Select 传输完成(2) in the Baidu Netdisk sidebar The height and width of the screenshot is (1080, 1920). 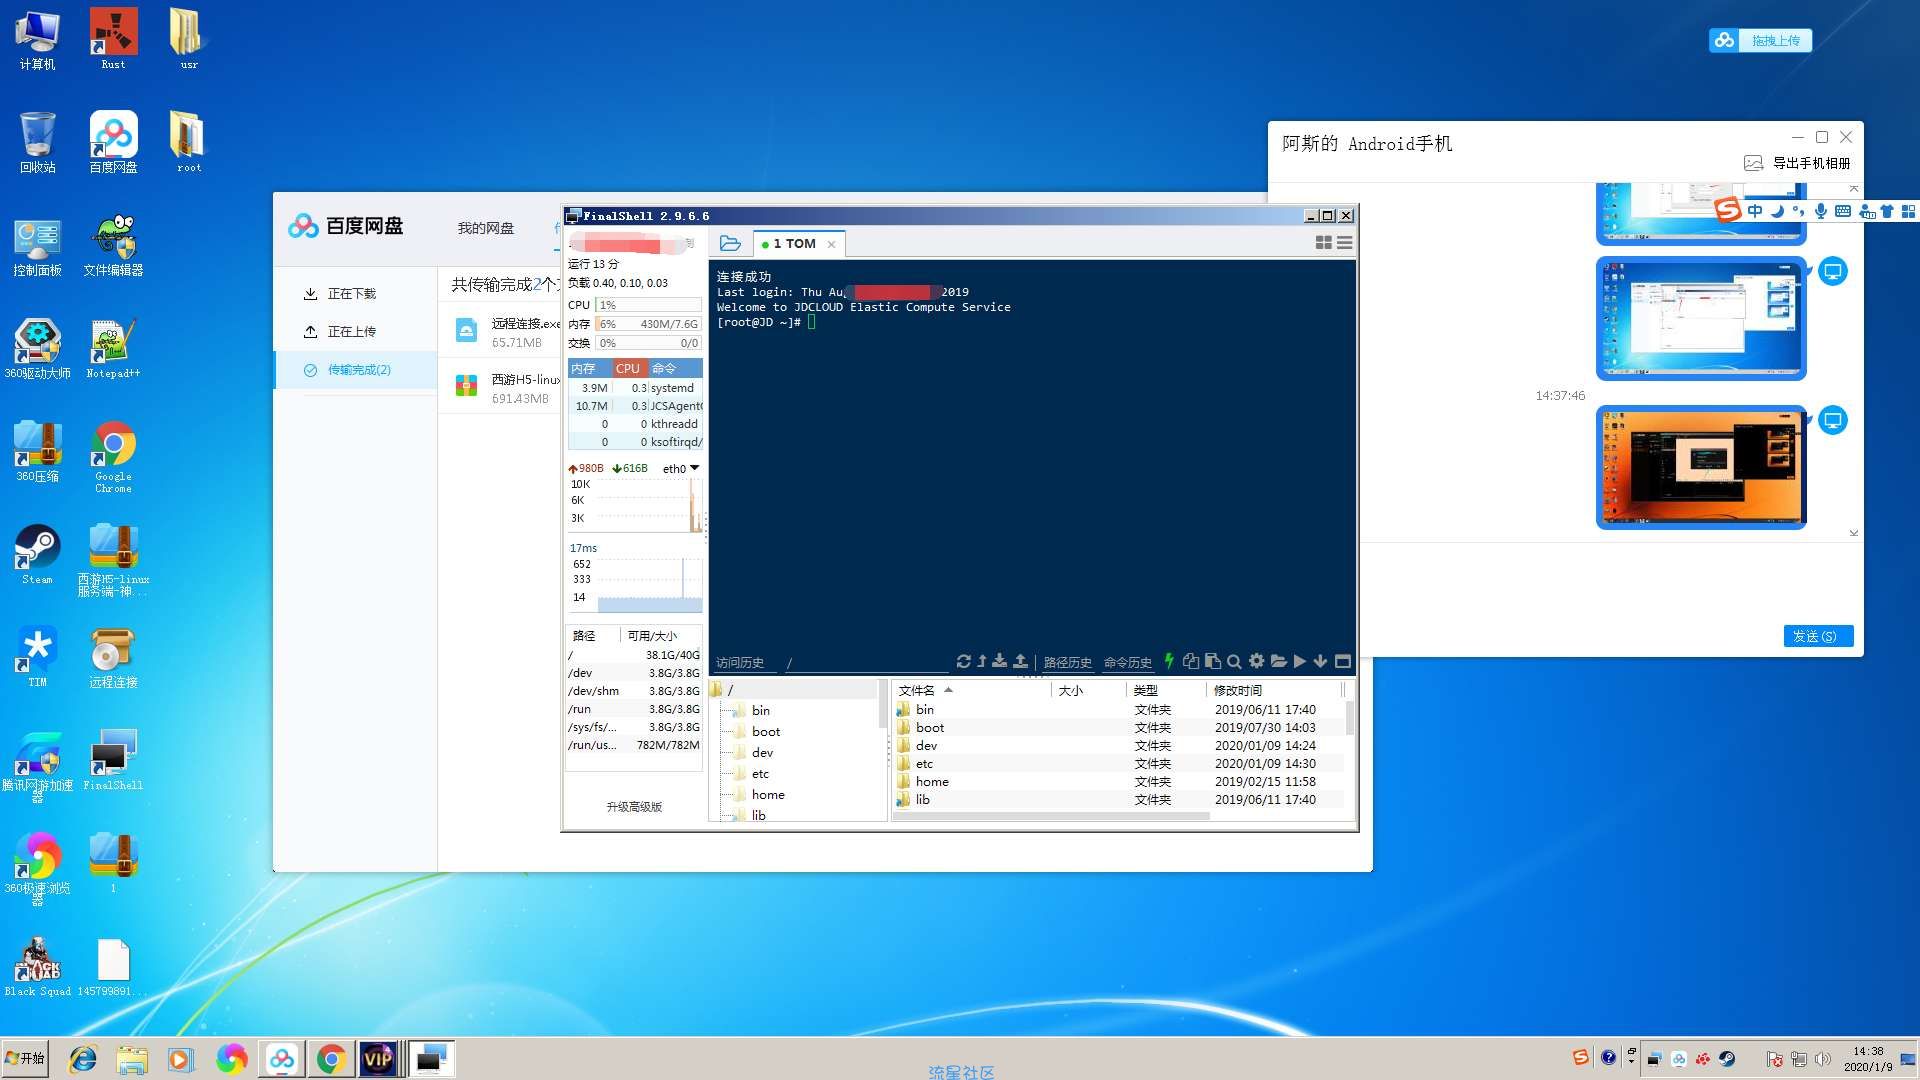click(356, 370)
